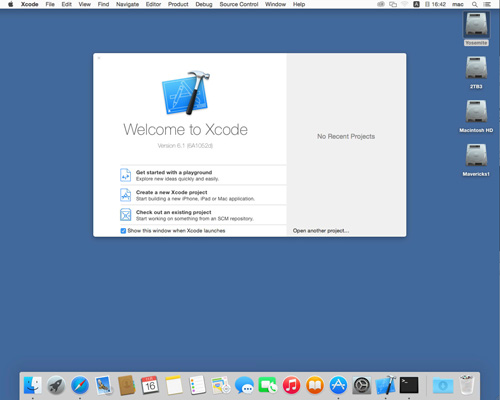Click the Wi-Fi status icon
Viewport: 500px width, 400px height.
point(405,4)
